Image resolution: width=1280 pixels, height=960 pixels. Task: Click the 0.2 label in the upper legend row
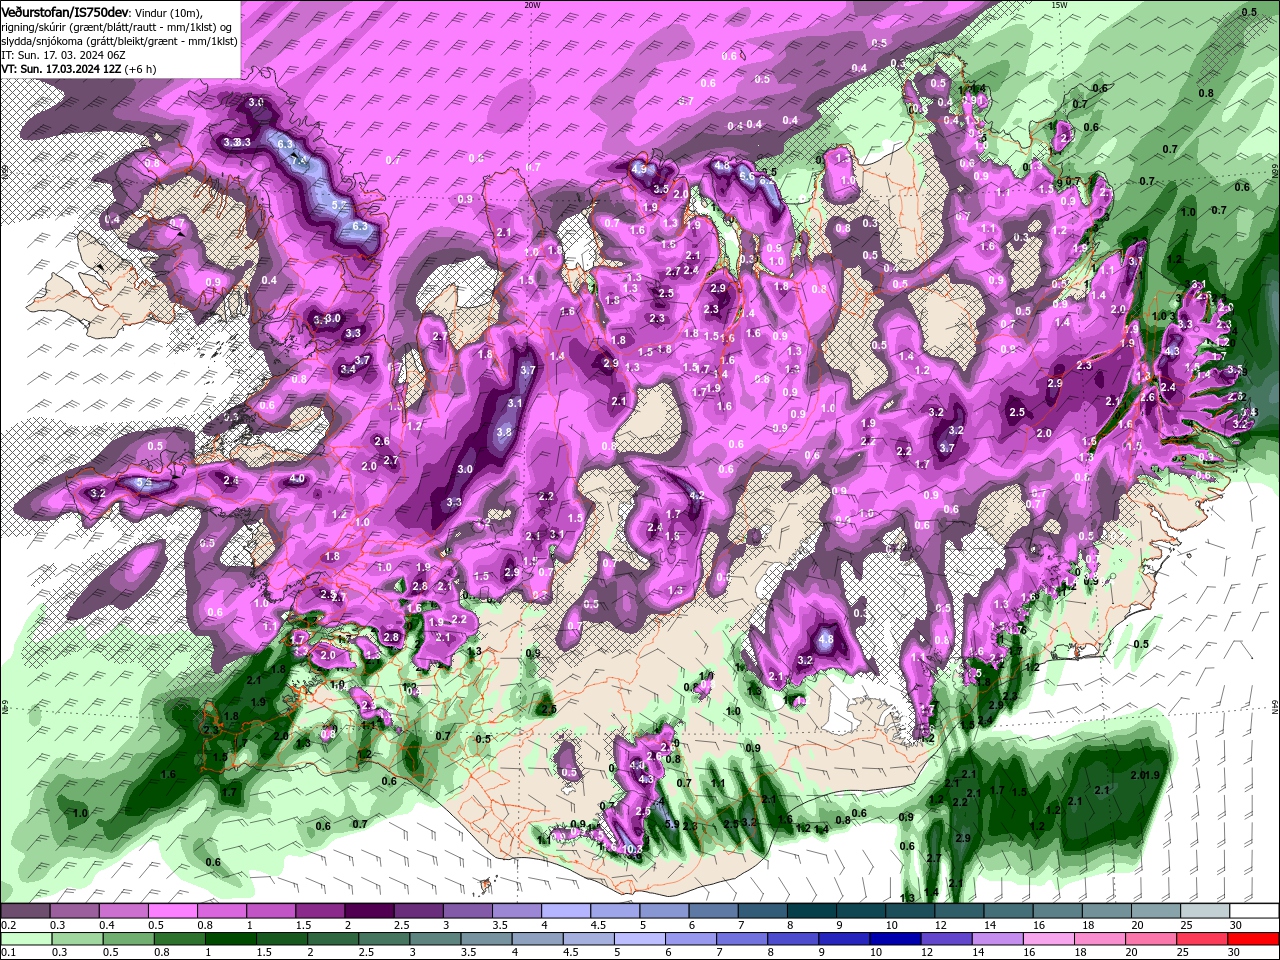[x=8, y=926]
